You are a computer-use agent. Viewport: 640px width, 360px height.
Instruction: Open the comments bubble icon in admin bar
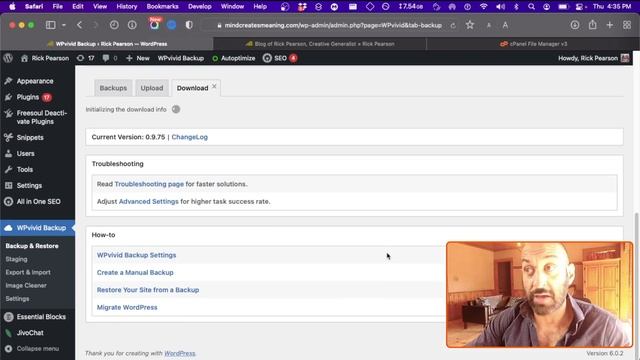(x=110, y=58)
